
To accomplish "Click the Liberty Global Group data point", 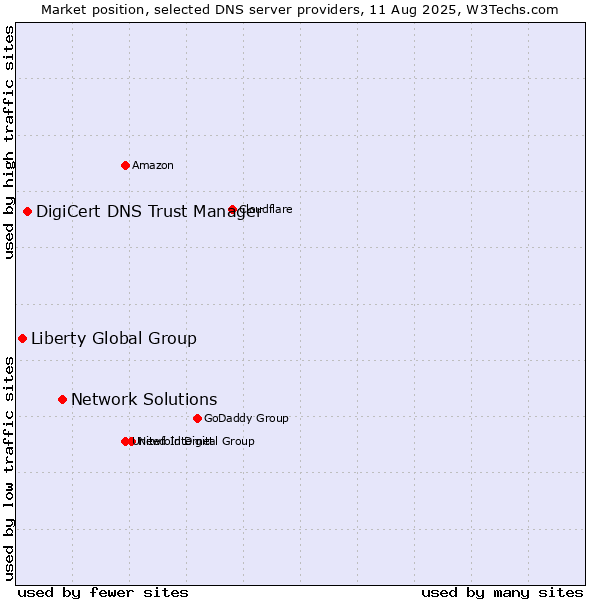I will [x=23, y=339].
